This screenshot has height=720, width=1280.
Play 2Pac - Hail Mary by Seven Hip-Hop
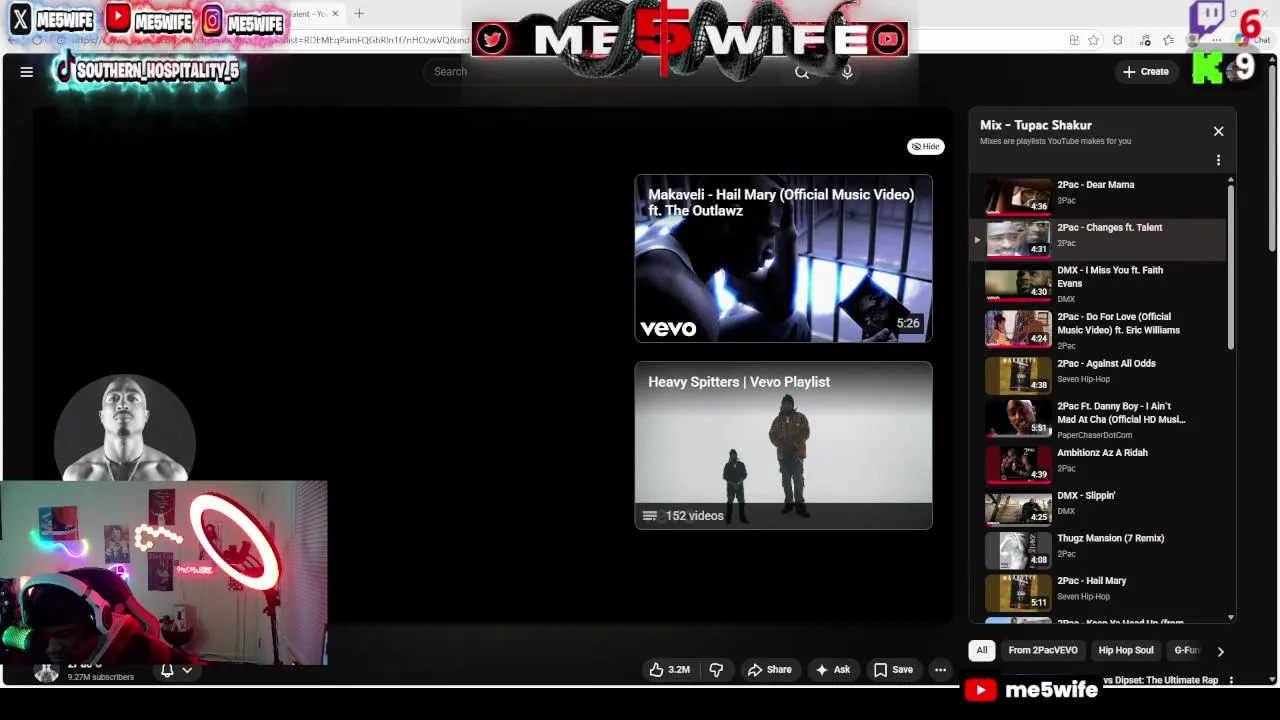pyautogui.click(x=1098, y=591)
